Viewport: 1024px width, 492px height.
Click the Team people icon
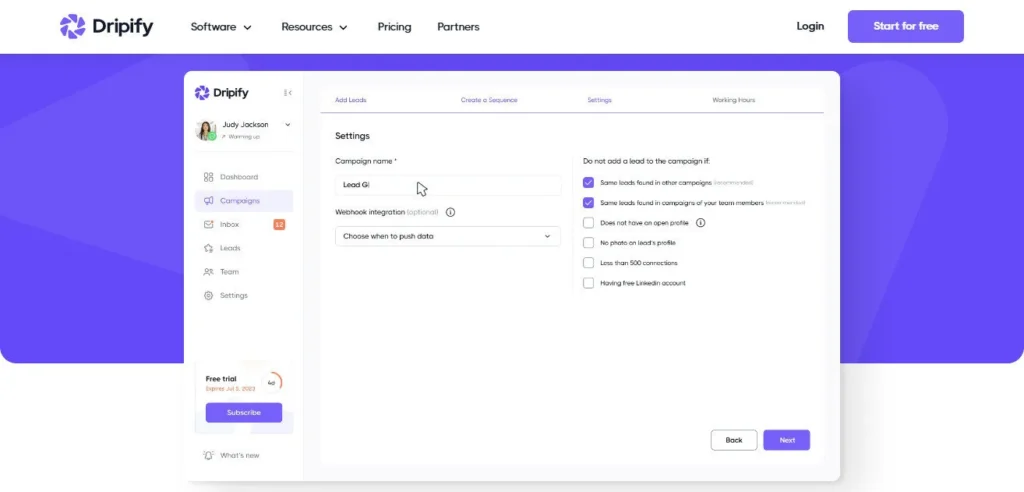coord(208,272)
